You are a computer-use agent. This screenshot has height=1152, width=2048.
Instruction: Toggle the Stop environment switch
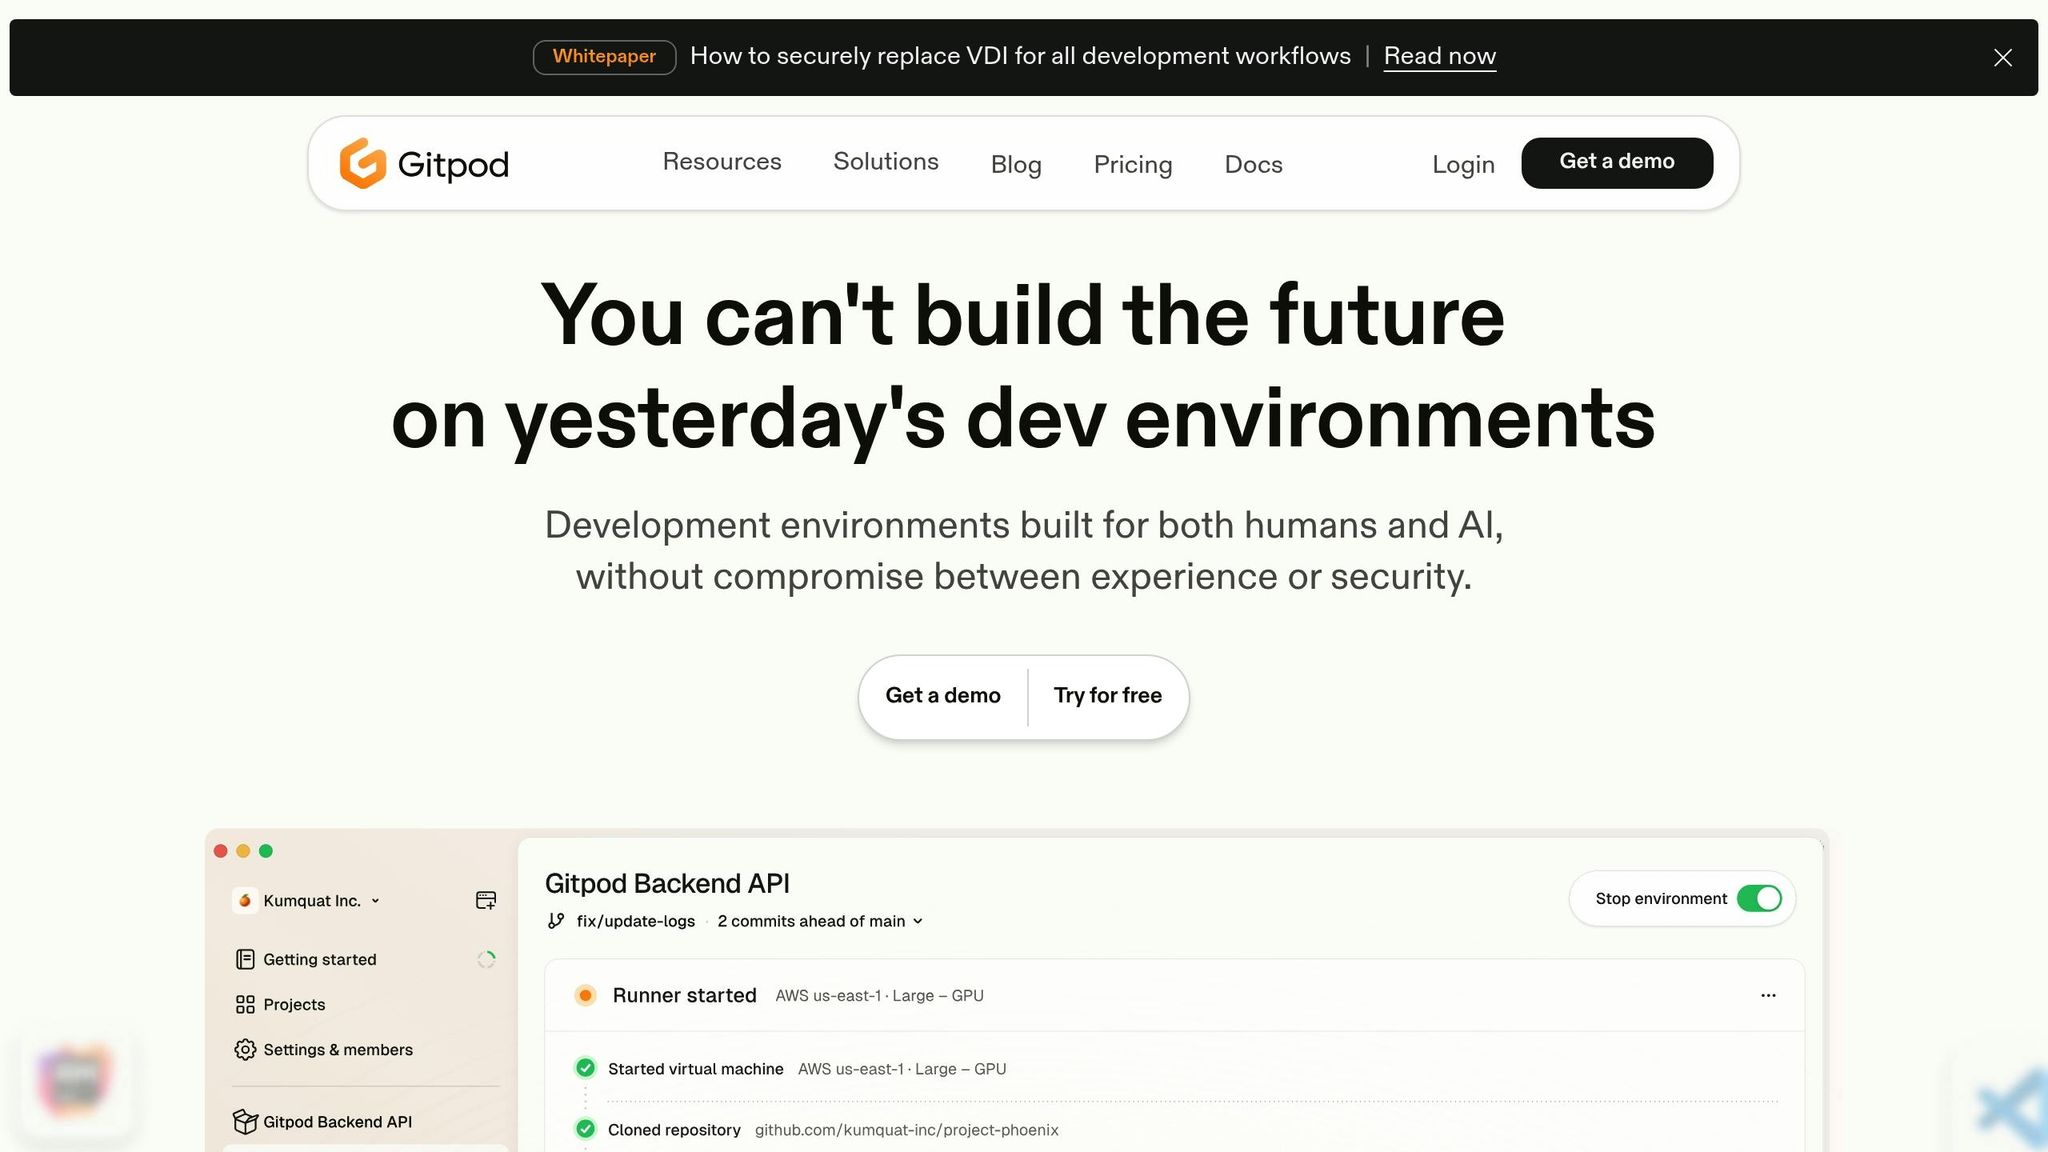1759,899
